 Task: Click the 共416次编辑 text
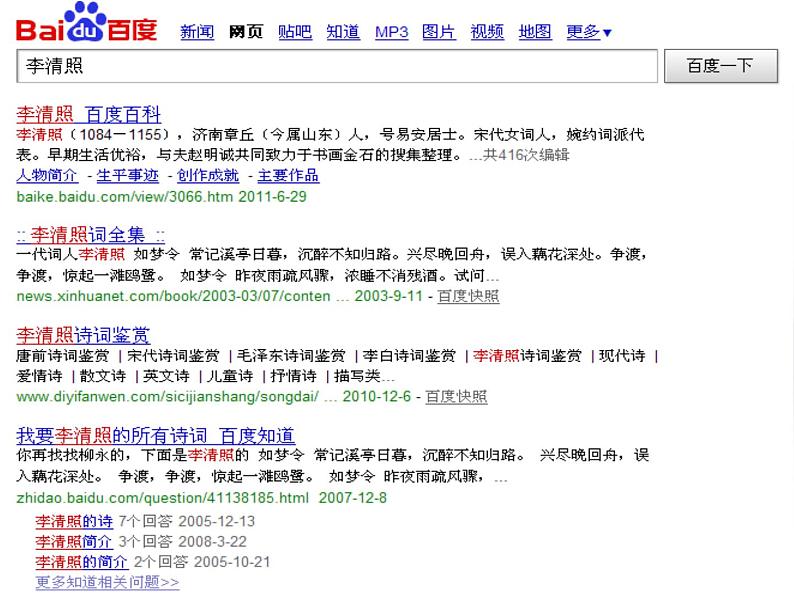click(x=526, y=155)
